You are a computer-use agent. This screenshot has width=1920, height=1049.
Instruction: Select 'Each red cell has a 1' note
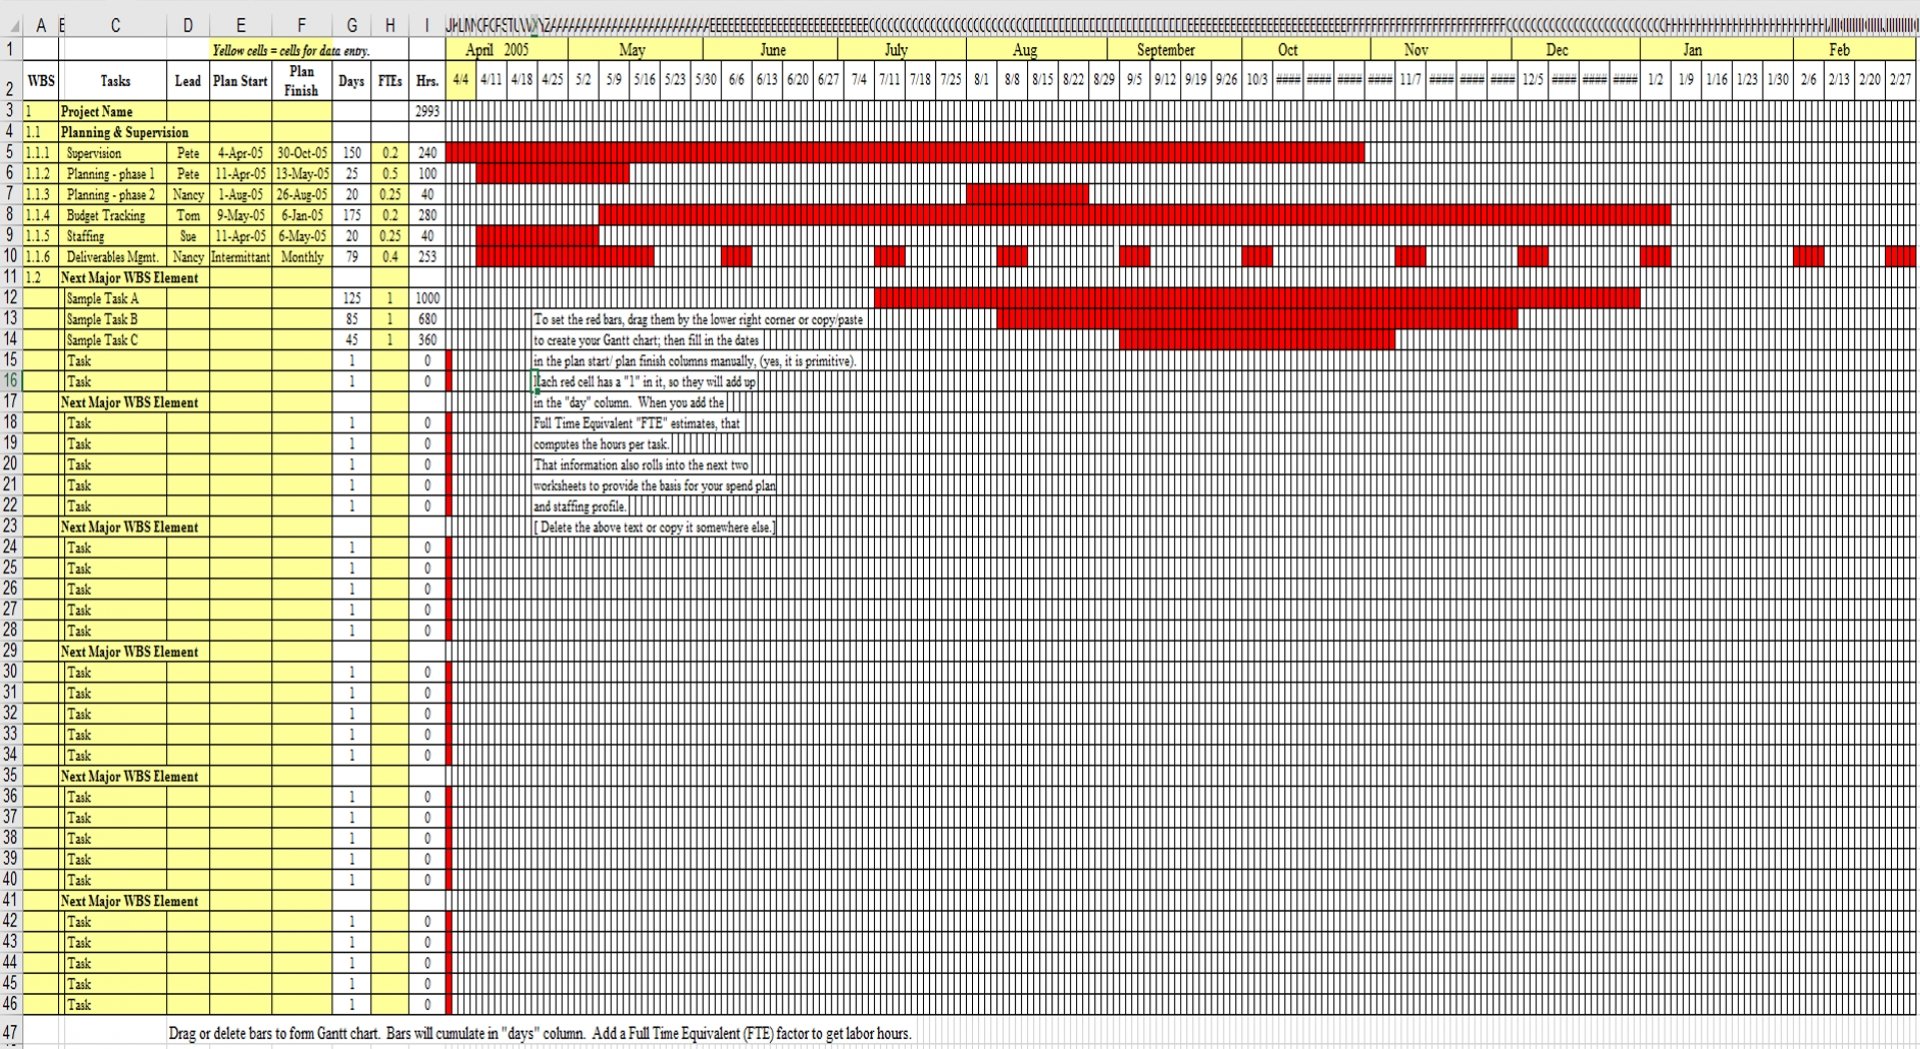(x=645, y=382)
